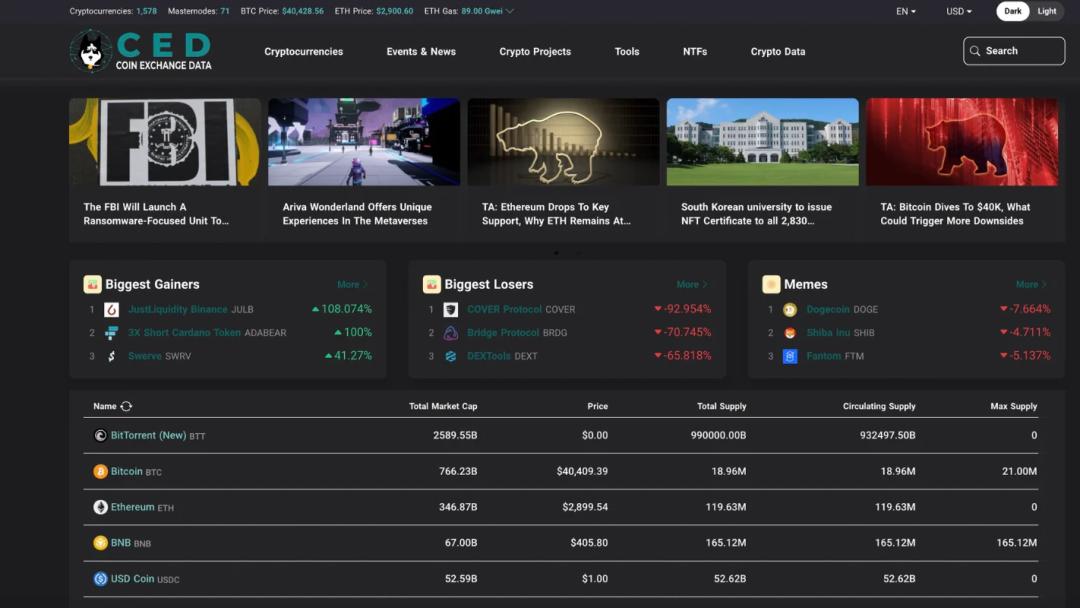Screen dimensions: 1080x608
Task: Click the Biggest Losers section icon
Action: pos(432,284)
